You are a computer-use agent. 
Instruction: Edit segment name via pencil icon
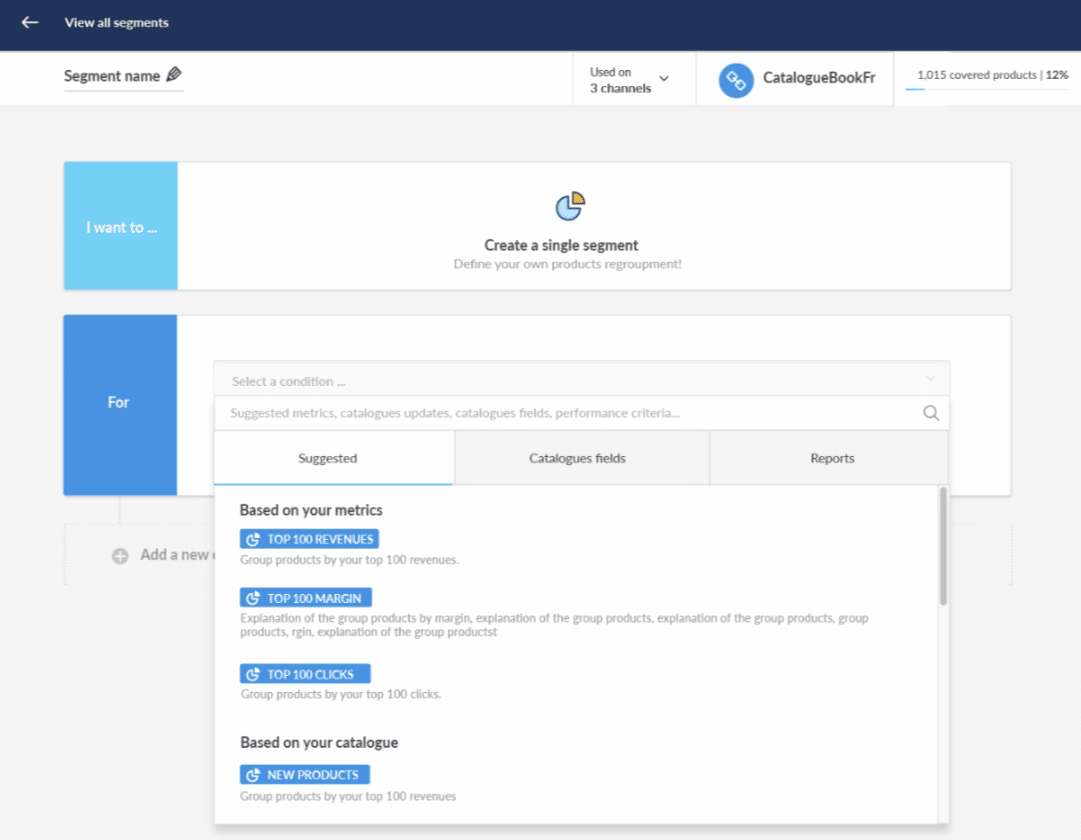click(x=174, y=74)
